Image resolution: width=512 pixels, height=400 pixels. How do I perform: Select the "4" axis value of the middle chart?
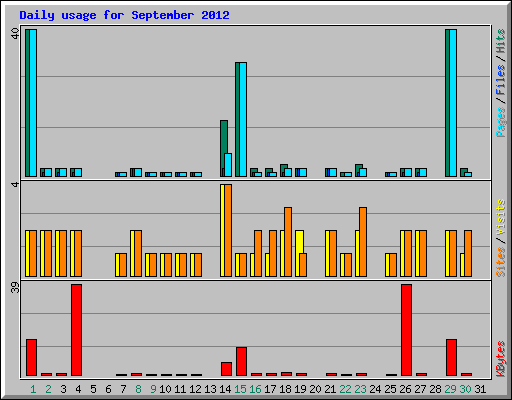pyautogui.click(x=15, y=184)
